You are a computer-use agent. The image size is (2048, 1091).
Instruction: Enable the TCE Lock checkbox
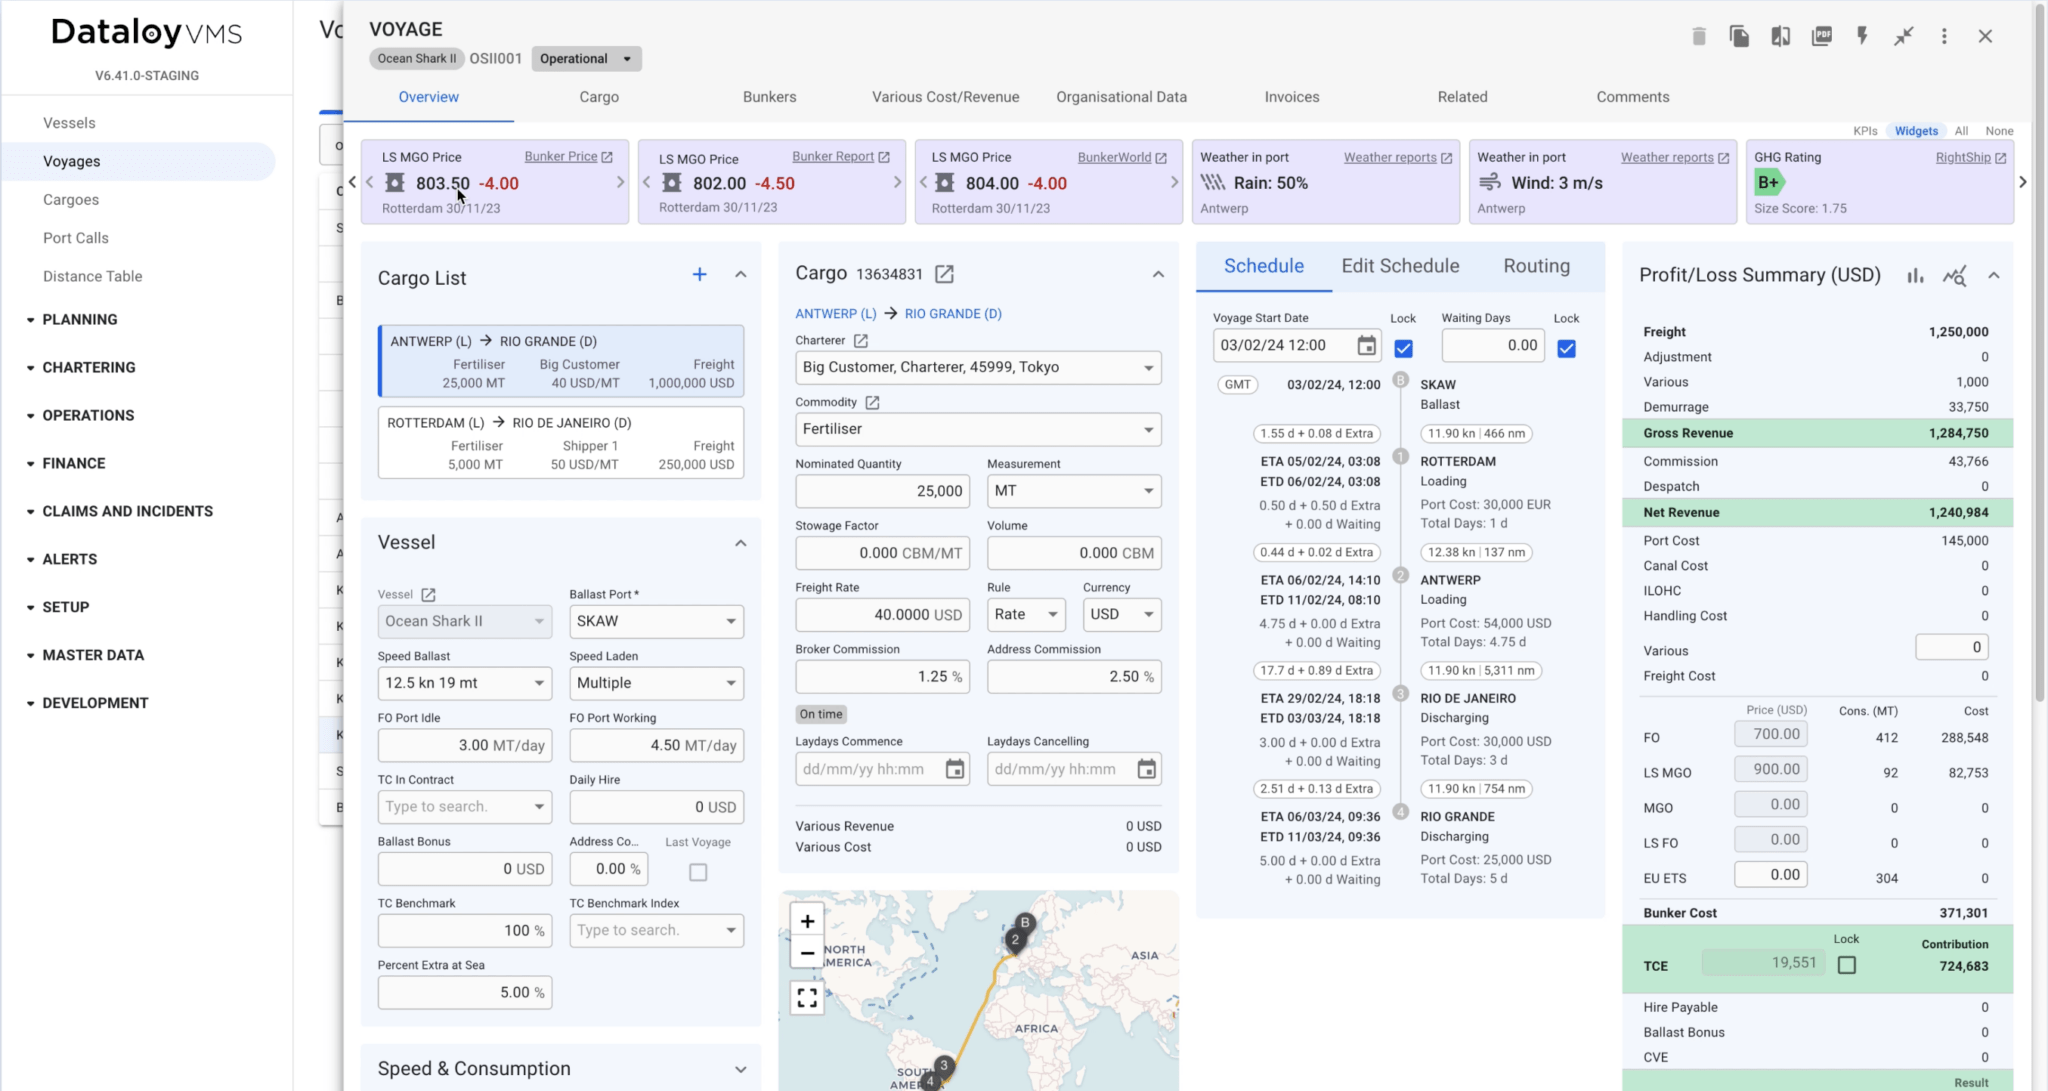(1846, 964)
